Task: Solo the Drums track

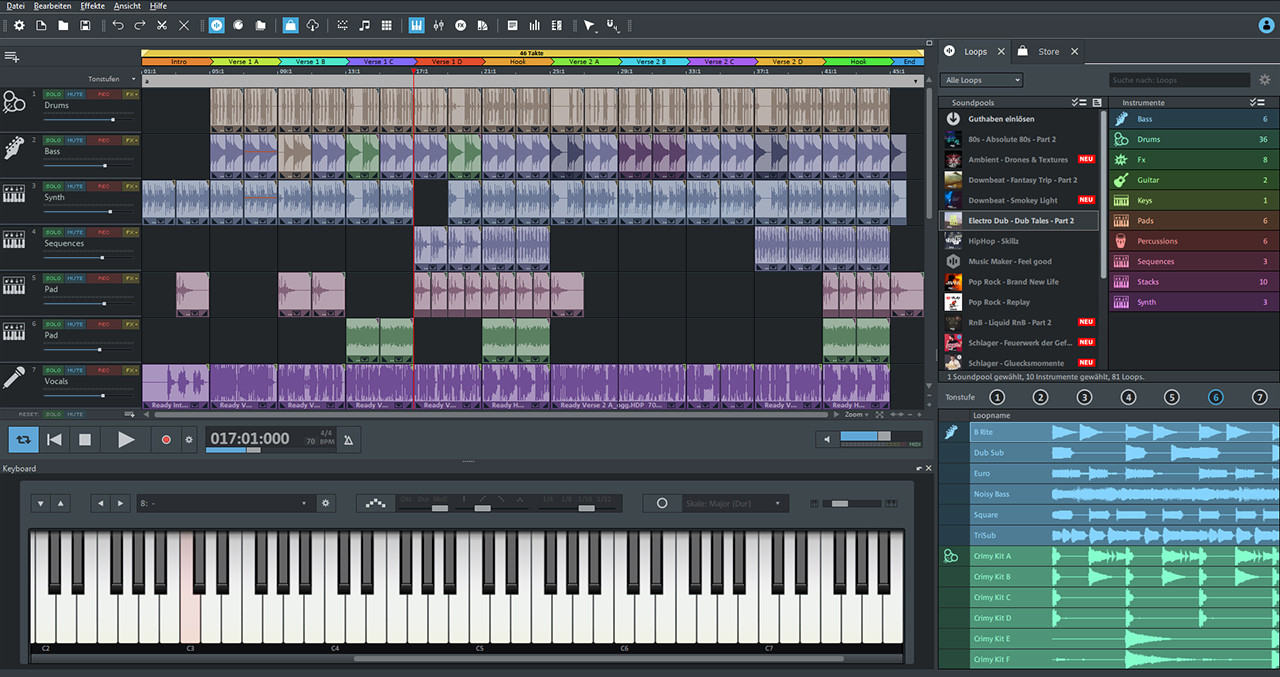Action: point(54,94)
